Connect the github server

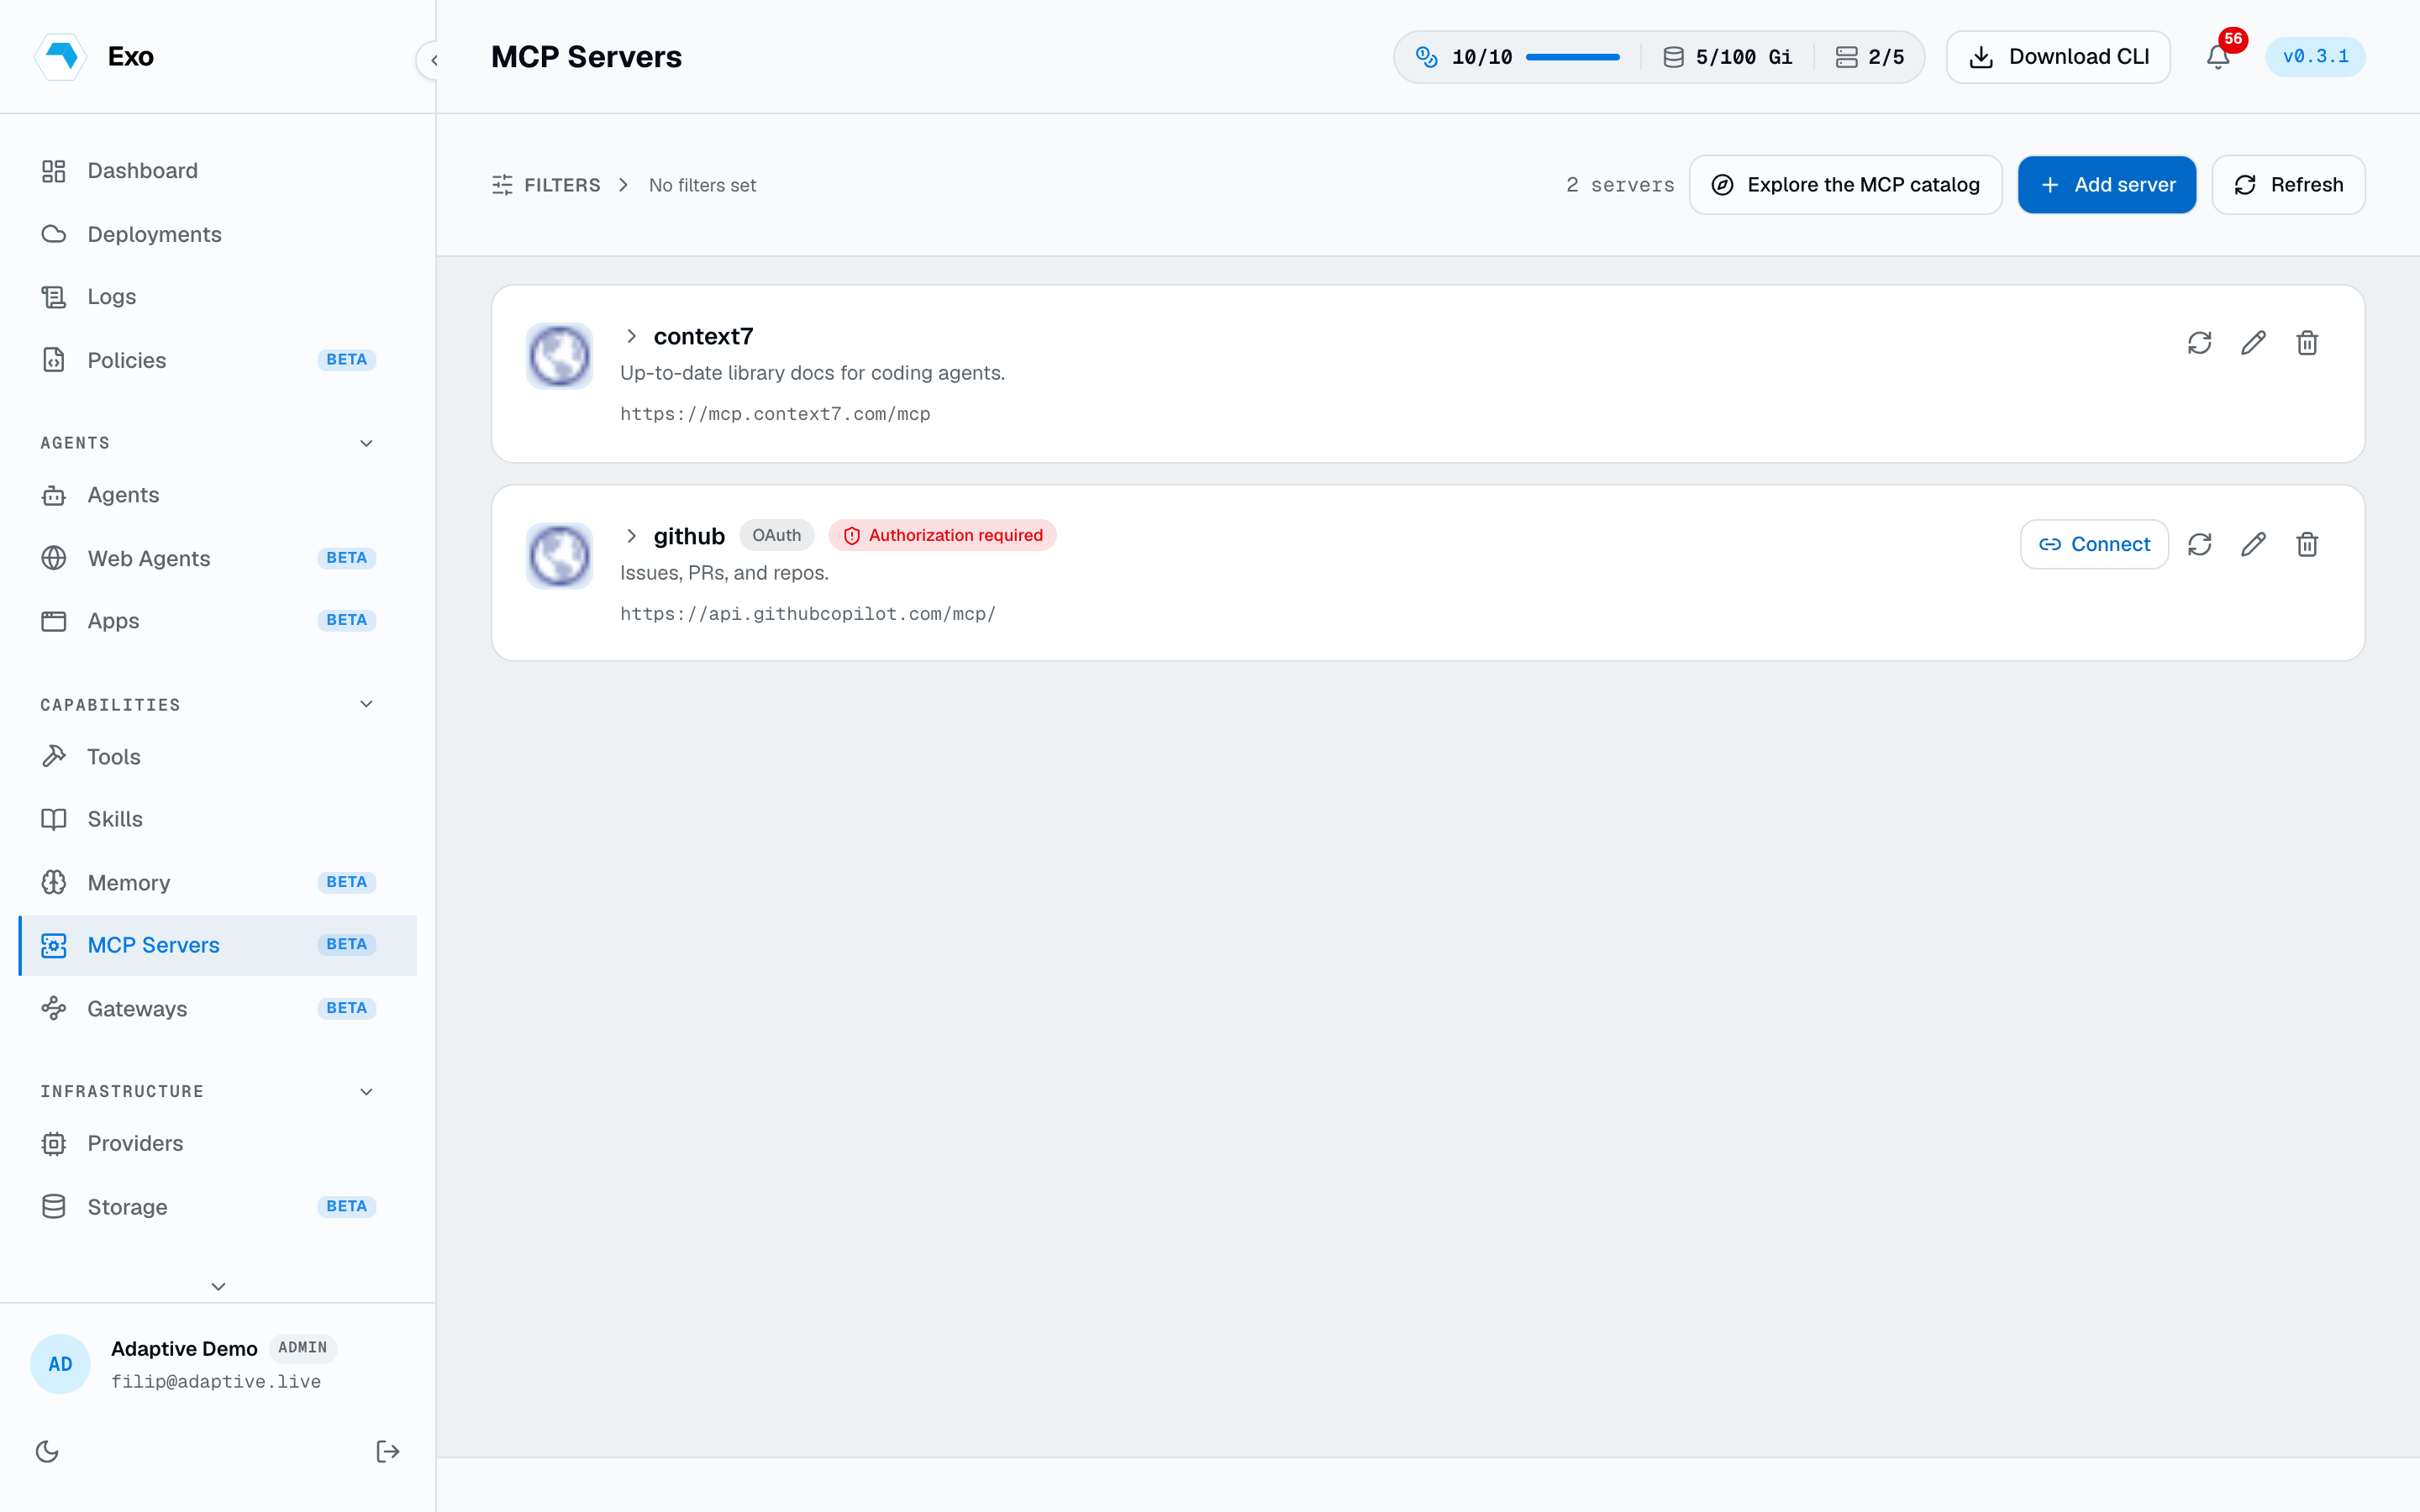coord(2094,544)
